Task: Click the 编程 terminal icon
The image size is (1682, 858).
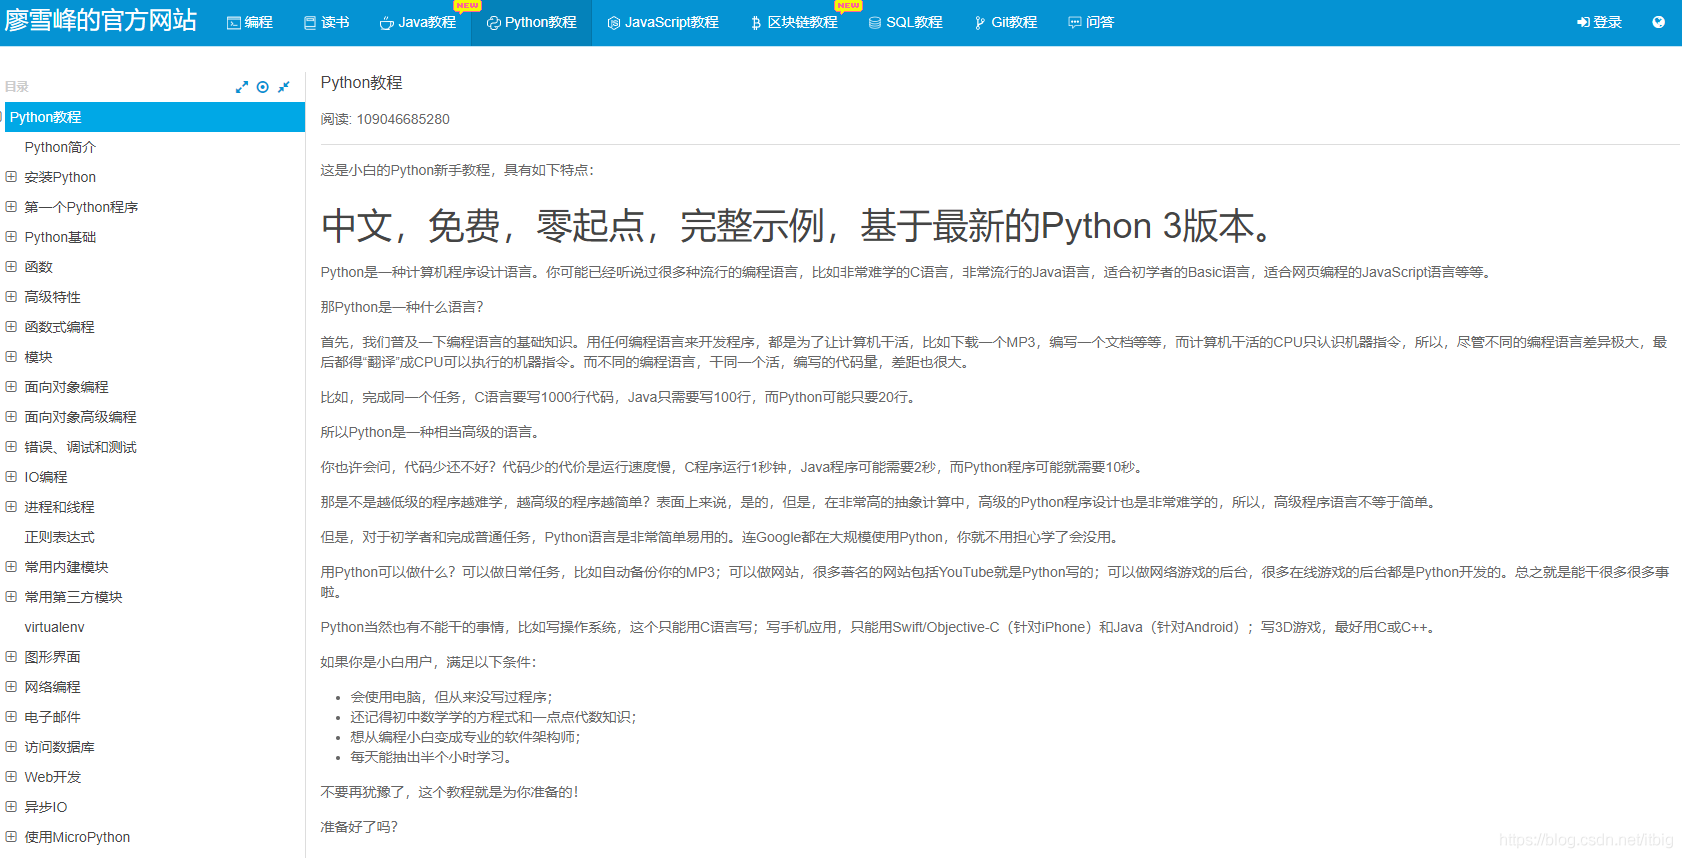Action: click(234, 22)
